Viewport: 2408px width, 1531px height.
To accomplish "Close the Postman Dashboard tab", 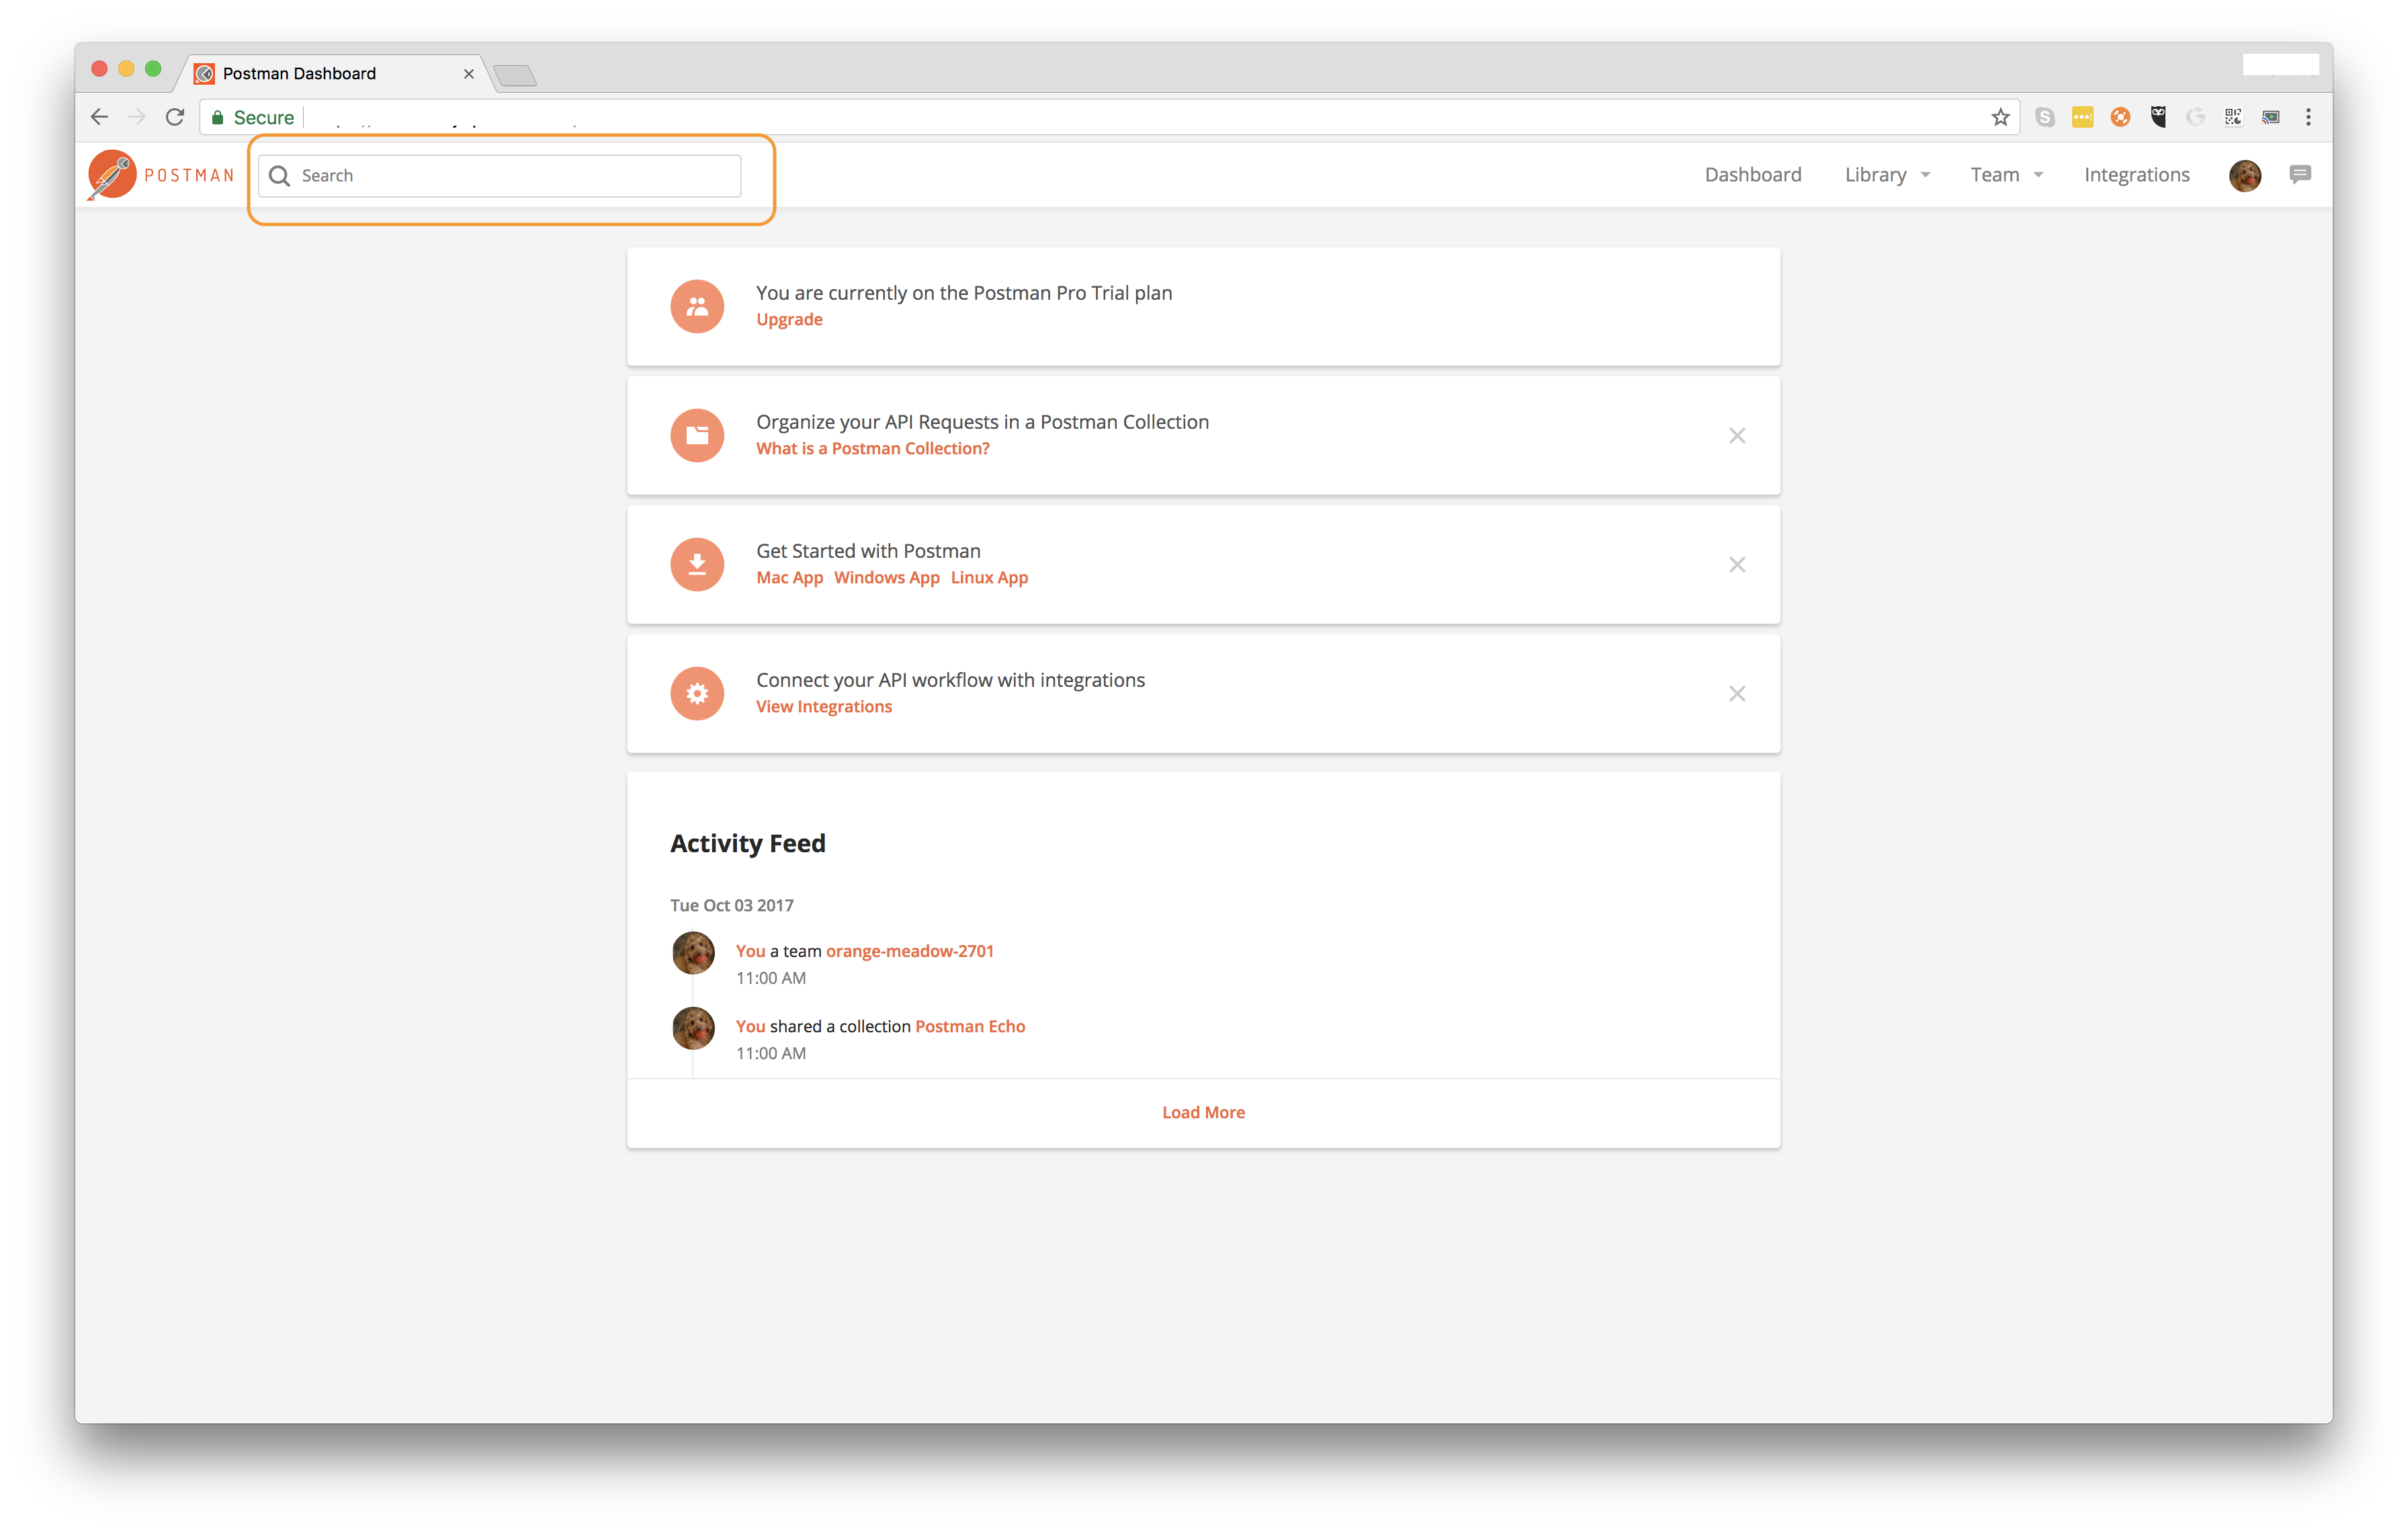I will [468, 73].
